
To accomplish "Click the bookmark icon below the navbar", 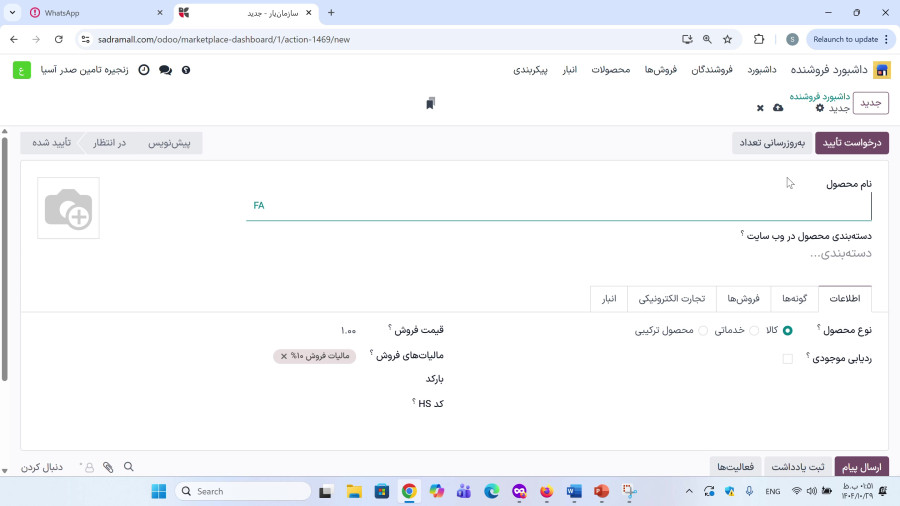I will (430, 104).
